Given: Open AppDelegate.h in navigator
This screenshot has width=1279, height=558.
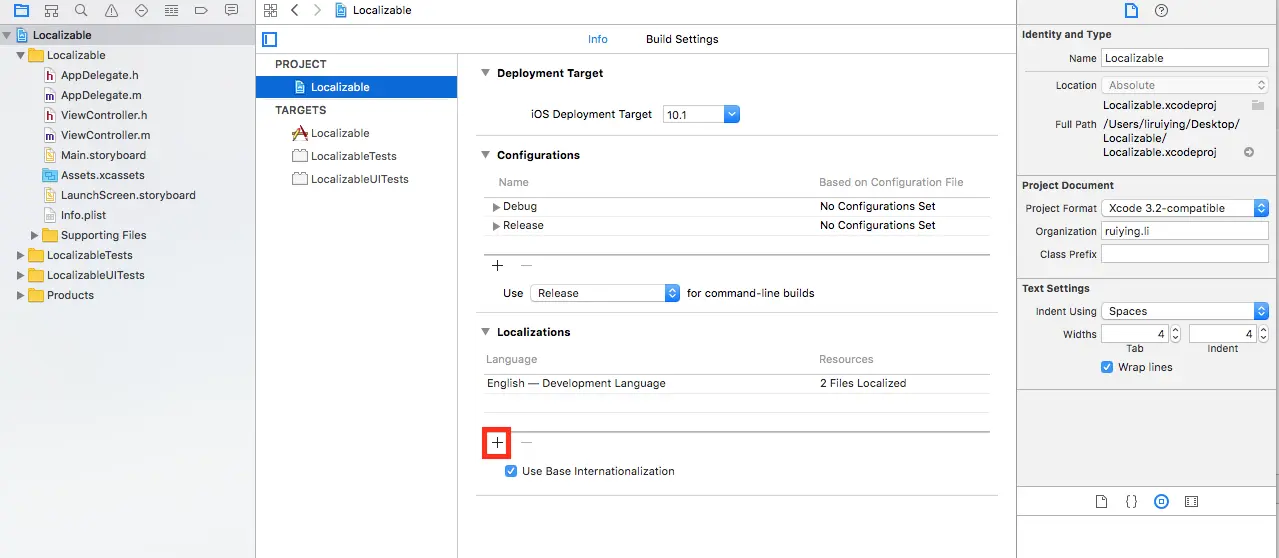Looking at the screenshot, I should (99, 75).
